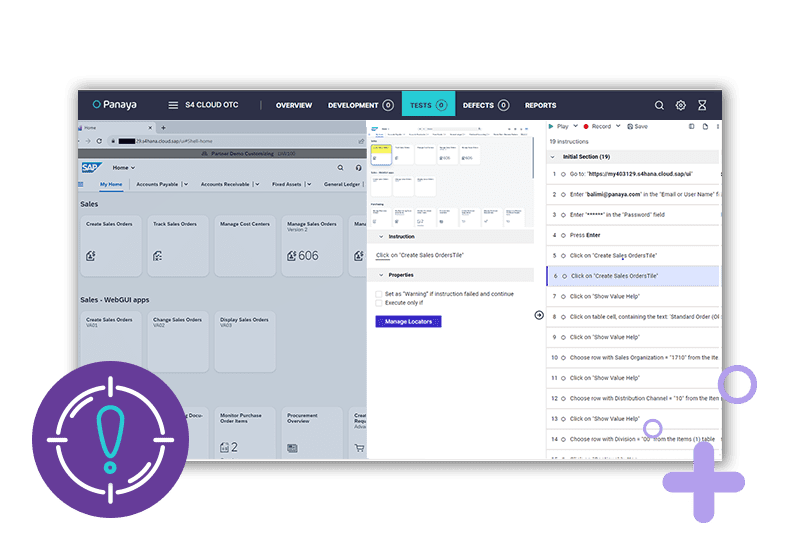Click the Procurement Overview tile icon
The image size is (800, 550).
pyautogui.click(x=292, y=448)
